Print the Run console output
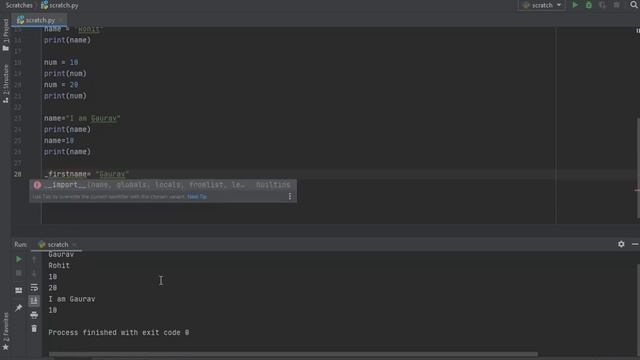 click(x=34, y=315)
